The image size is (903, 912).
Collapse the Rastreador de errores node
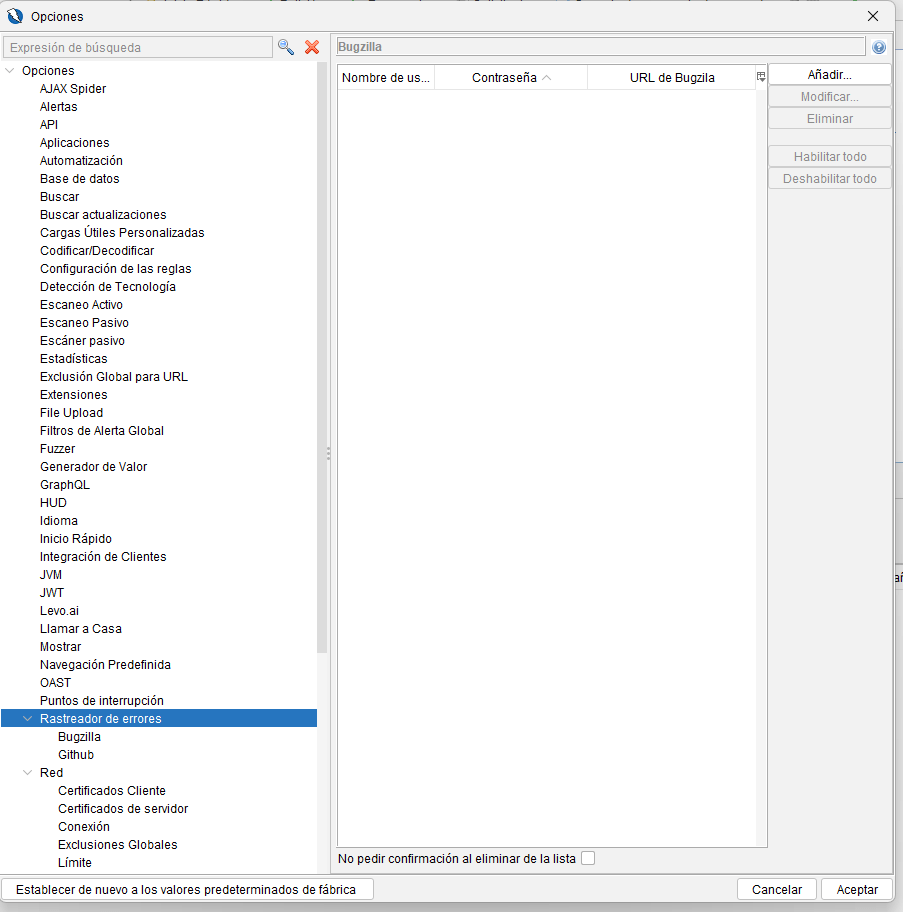pos(28,719)
